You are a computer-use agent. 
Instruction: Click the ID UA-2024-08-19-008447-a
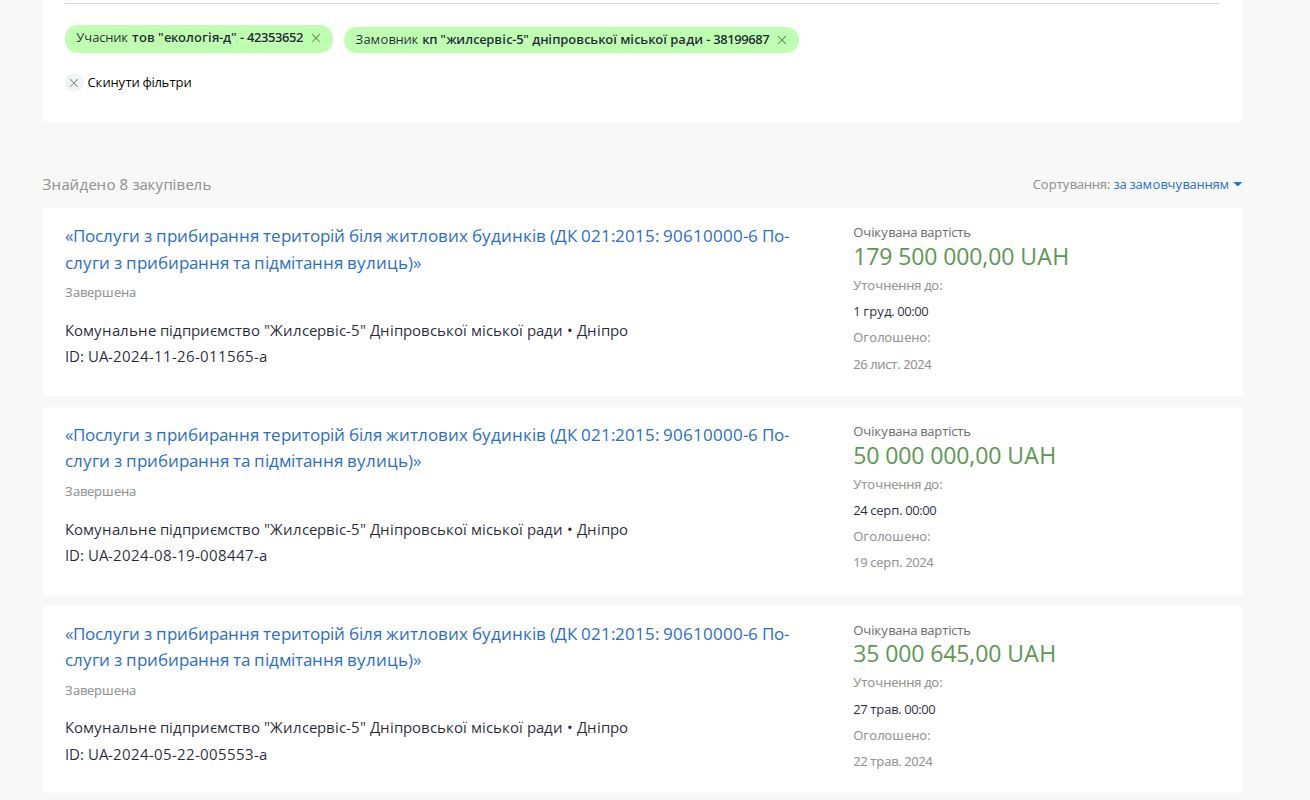tap(166, 556)
